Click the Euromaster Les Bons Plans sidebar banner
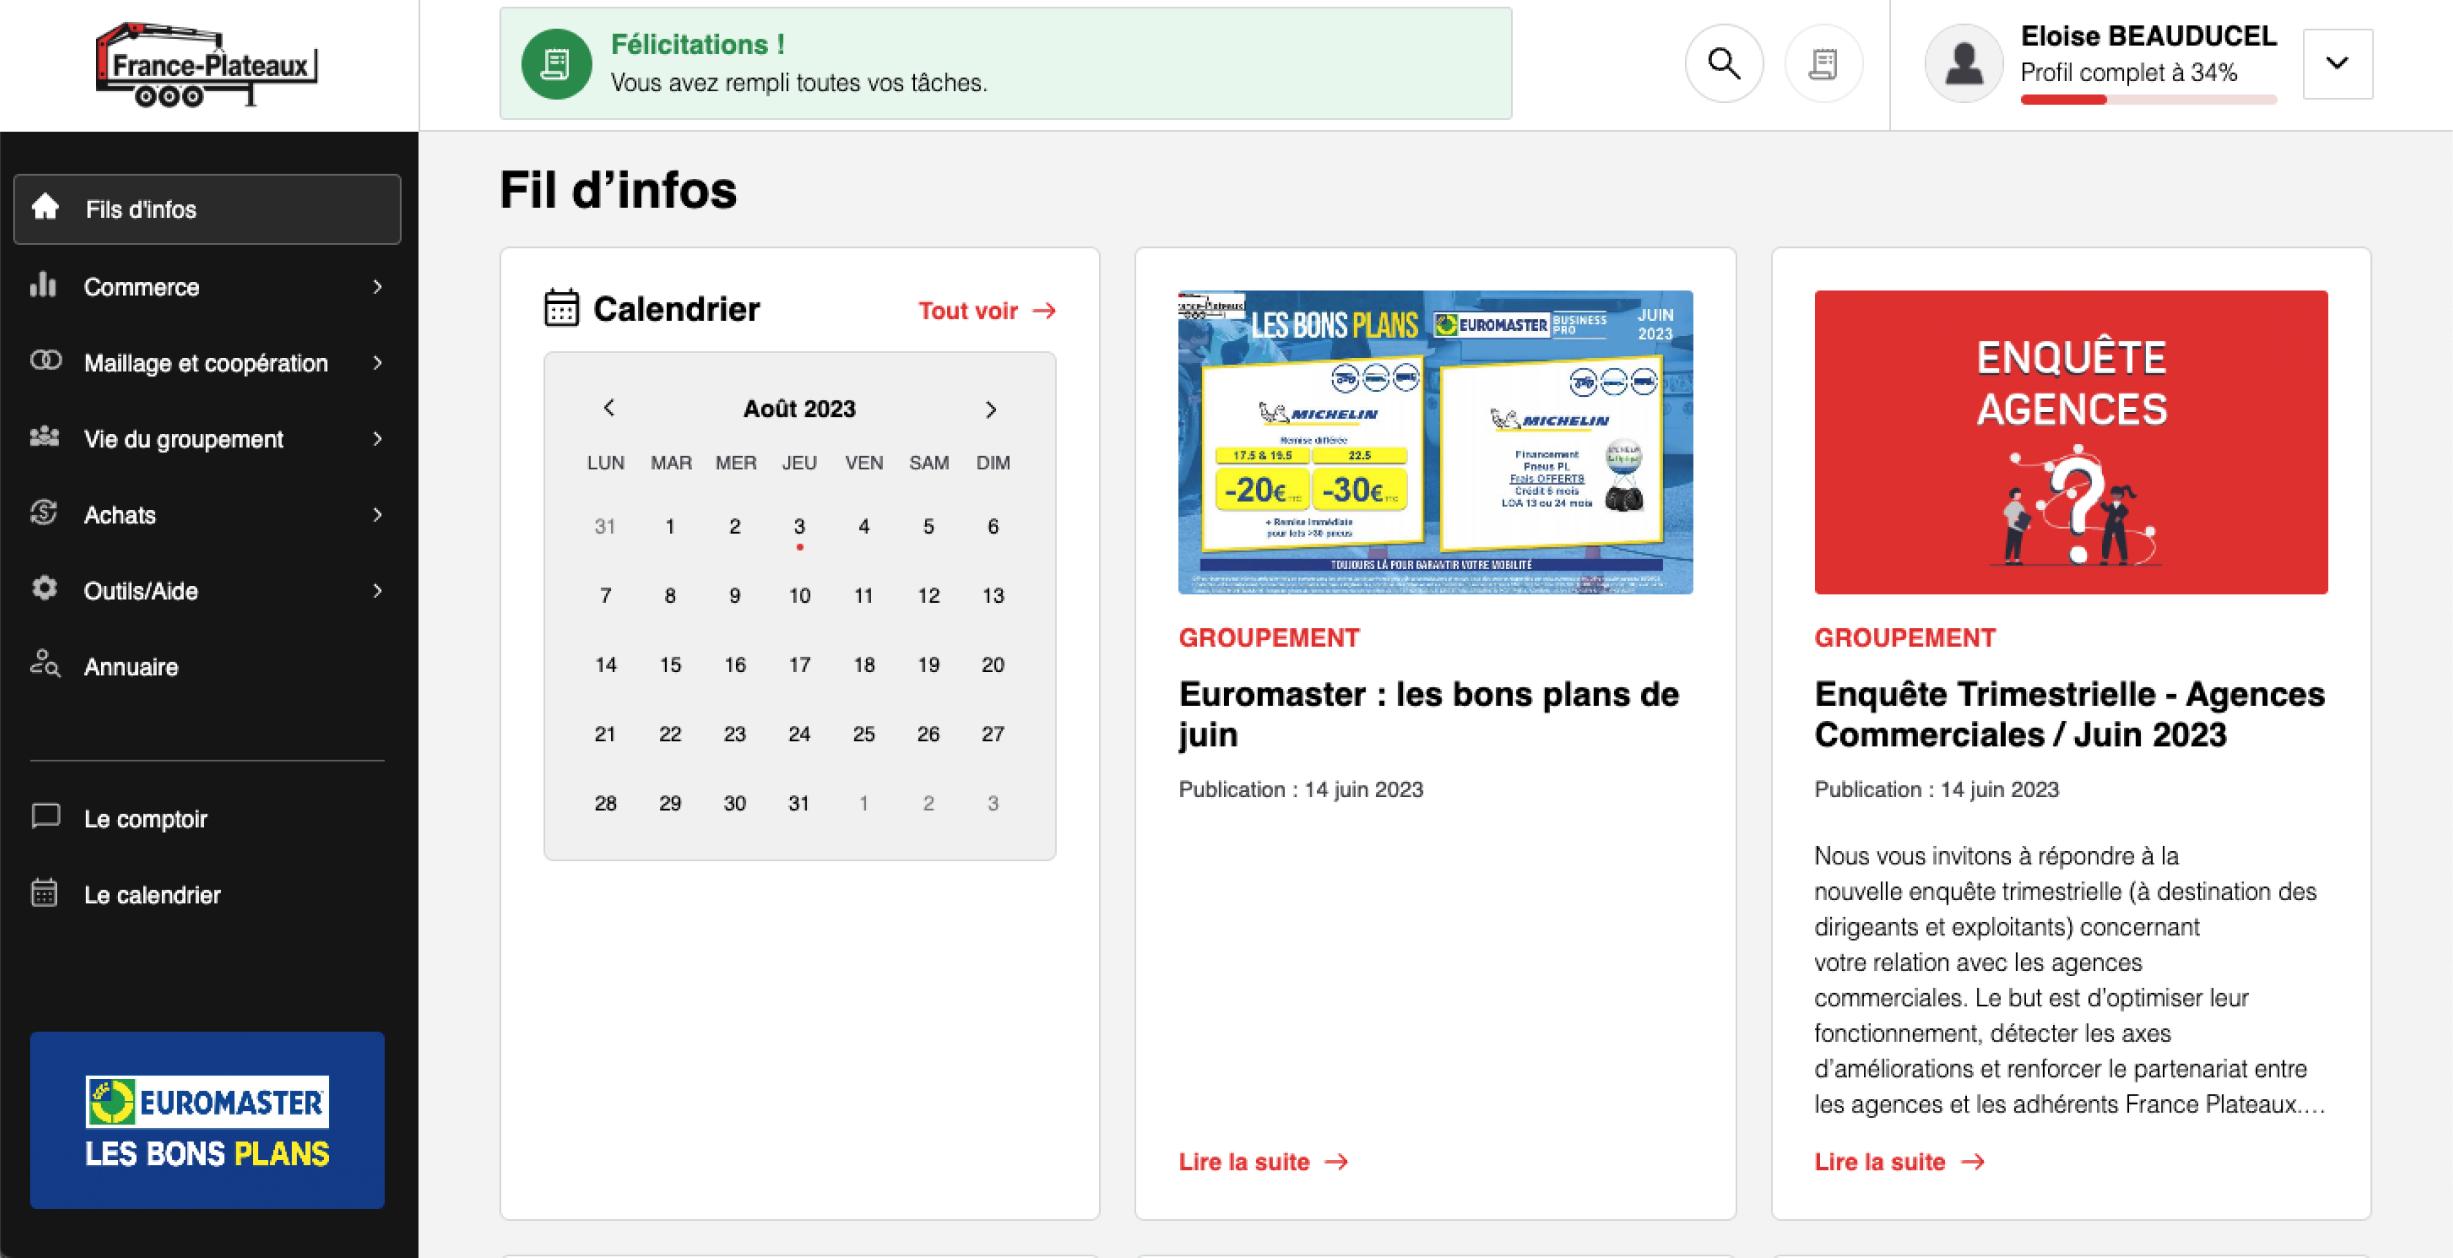 (x=207, y=1120)
